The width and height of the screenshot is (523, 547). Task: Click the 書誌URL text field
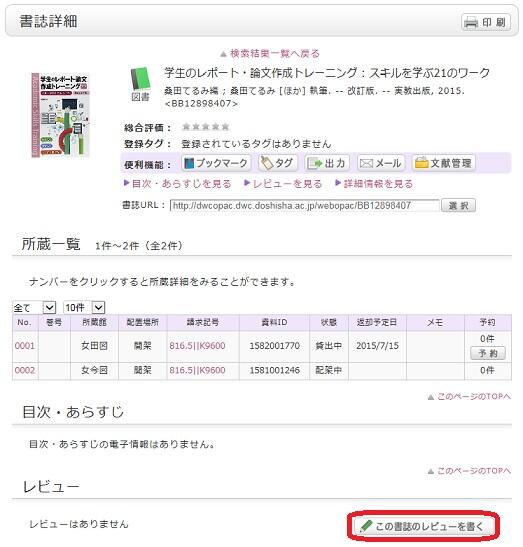point(304,205)
